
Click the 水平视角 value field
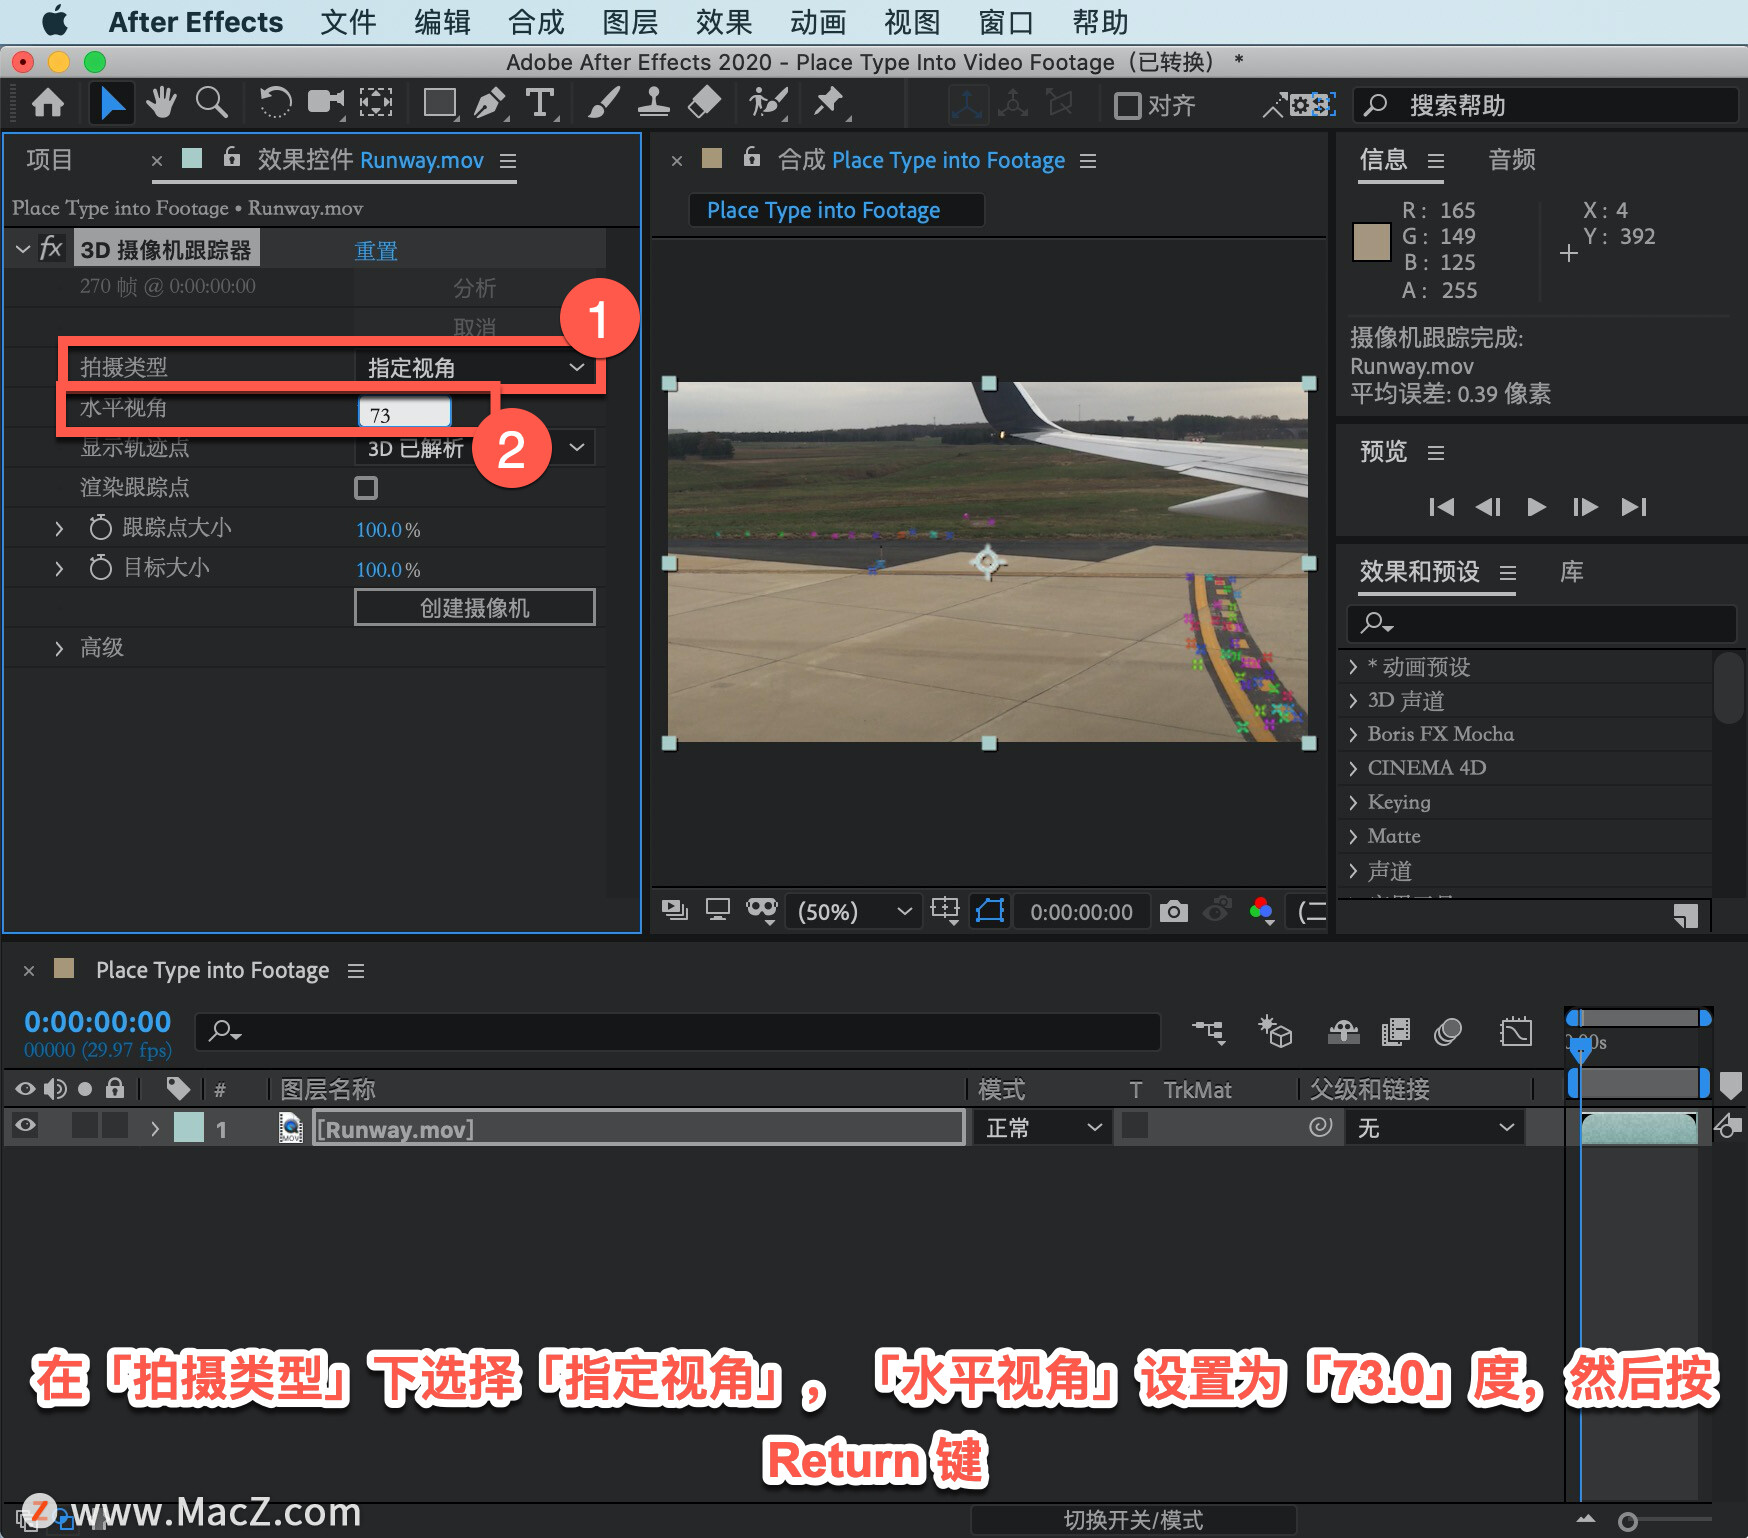[405, 413]
